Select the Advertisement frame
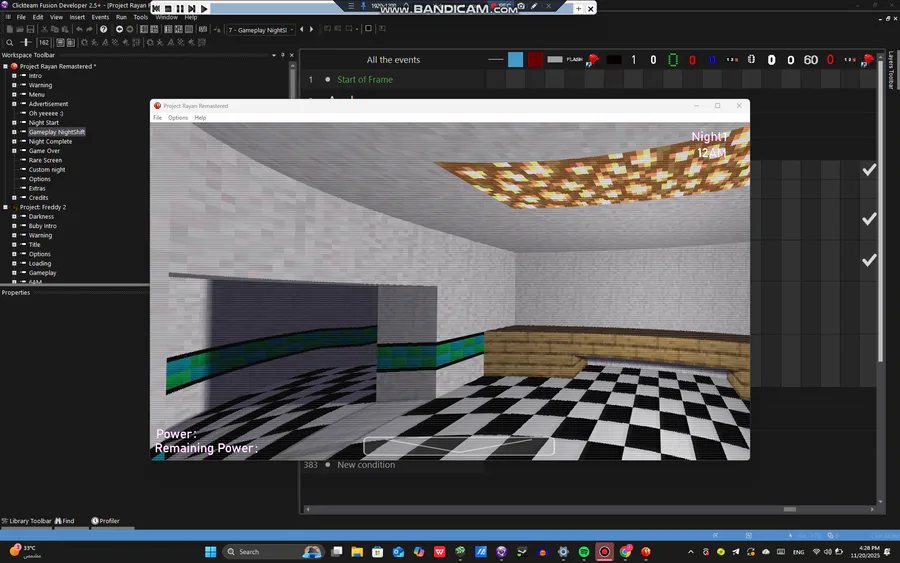This screenshot has width=900, height=563. 48,104
